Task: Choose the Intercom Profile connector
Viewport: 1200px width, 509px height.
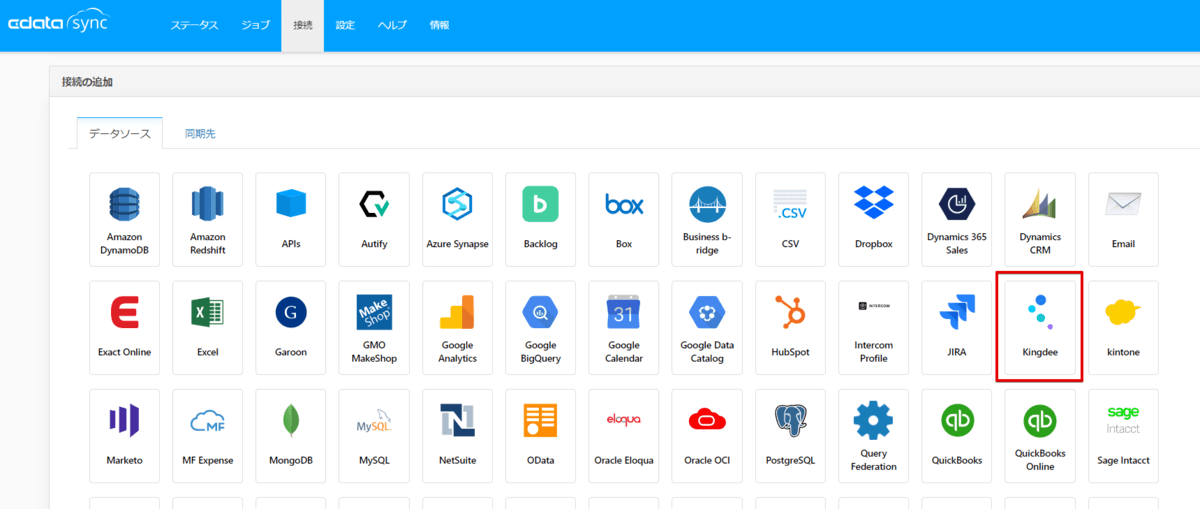Action: tap(874, 328)
